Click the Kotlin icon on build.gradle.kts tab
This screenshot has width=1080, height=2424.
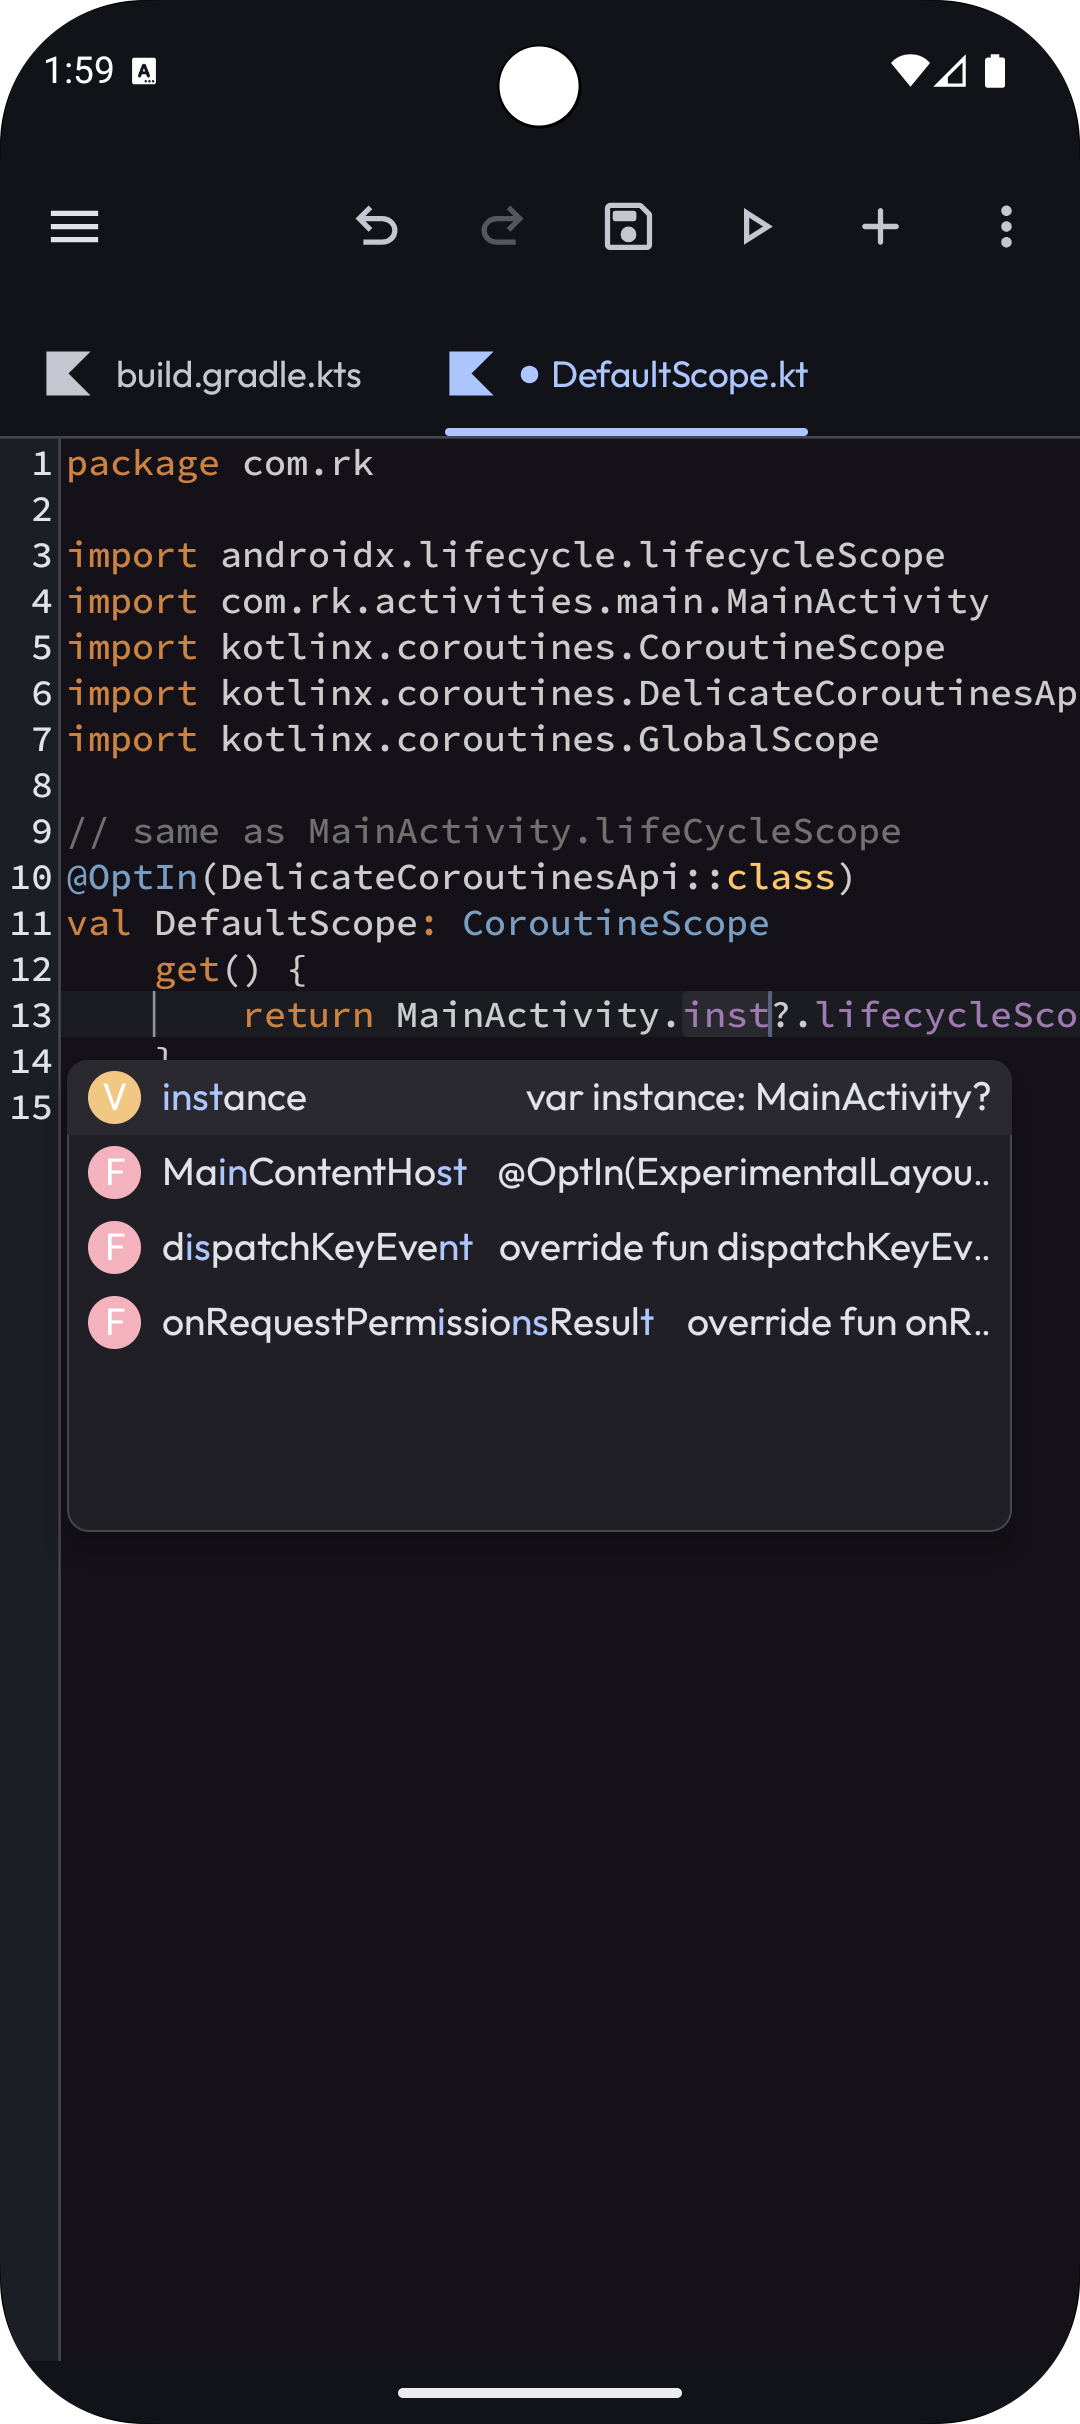(68, 374)
